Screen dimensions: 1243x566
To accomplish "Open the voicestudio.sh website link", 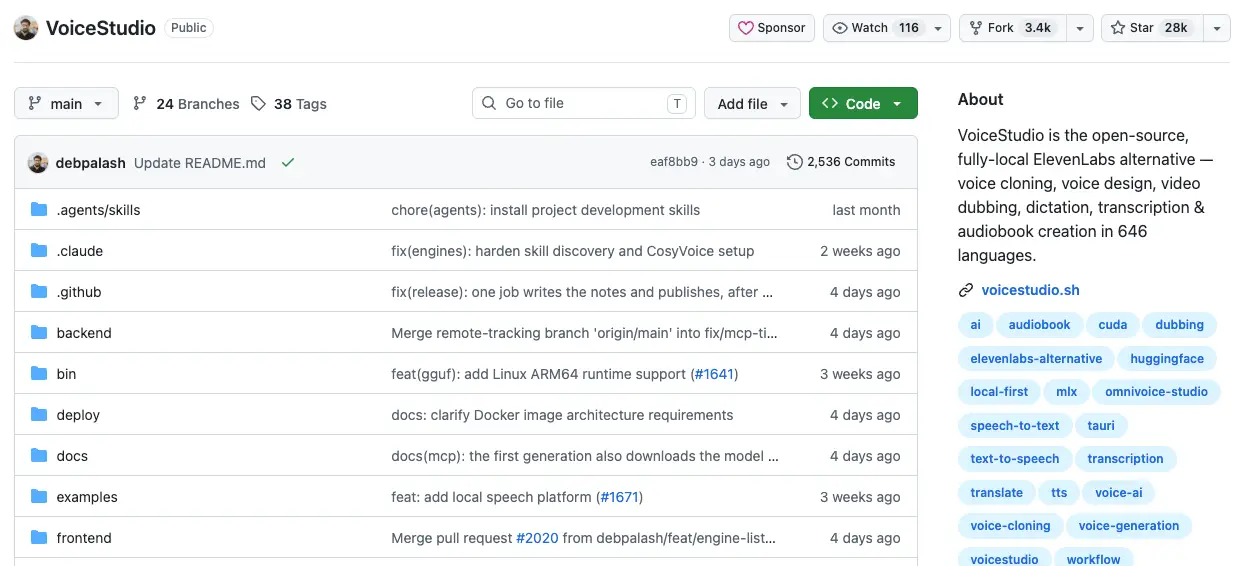I will coord(1030,290).
